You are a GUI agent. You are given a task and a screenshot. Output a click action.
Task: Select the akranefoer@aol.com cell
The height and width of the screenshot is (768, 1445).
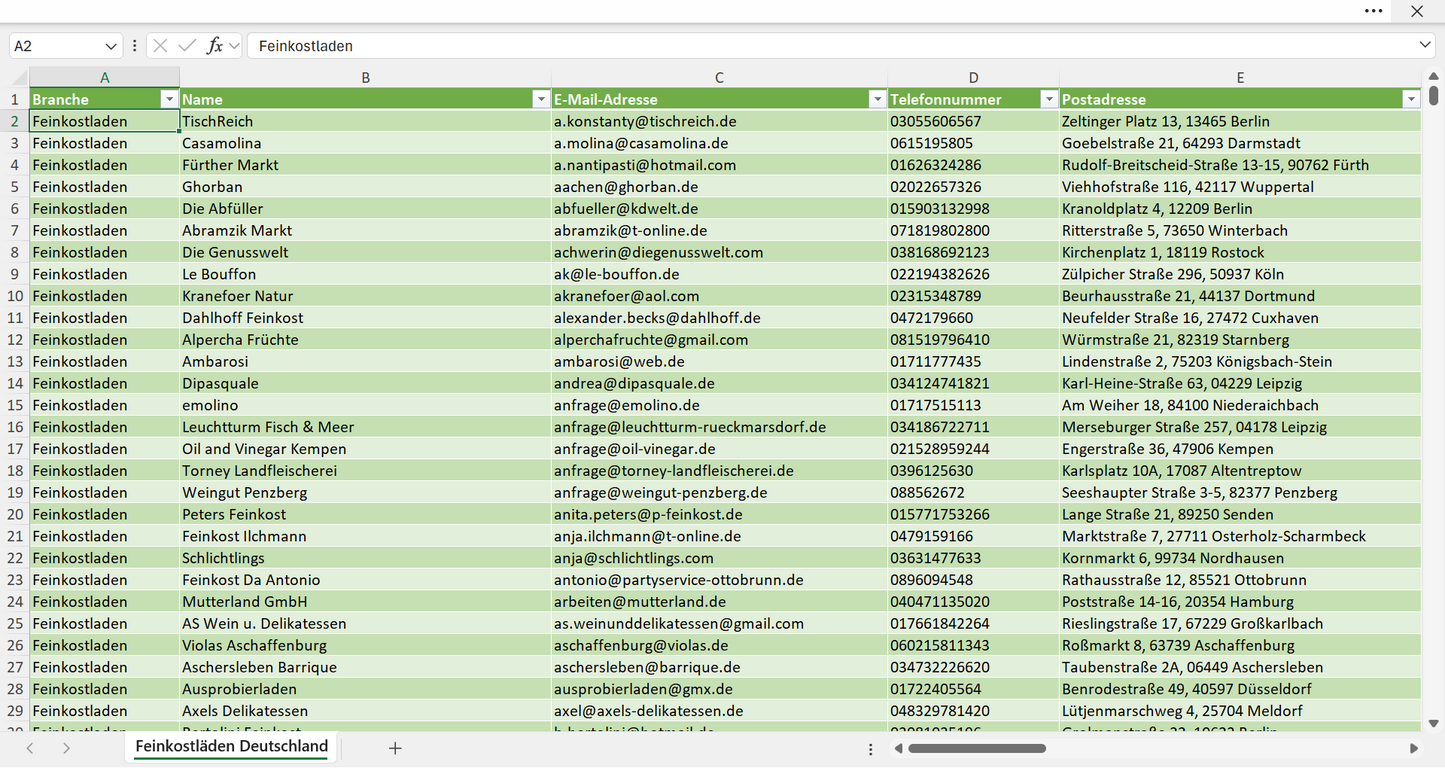point(719,296)
